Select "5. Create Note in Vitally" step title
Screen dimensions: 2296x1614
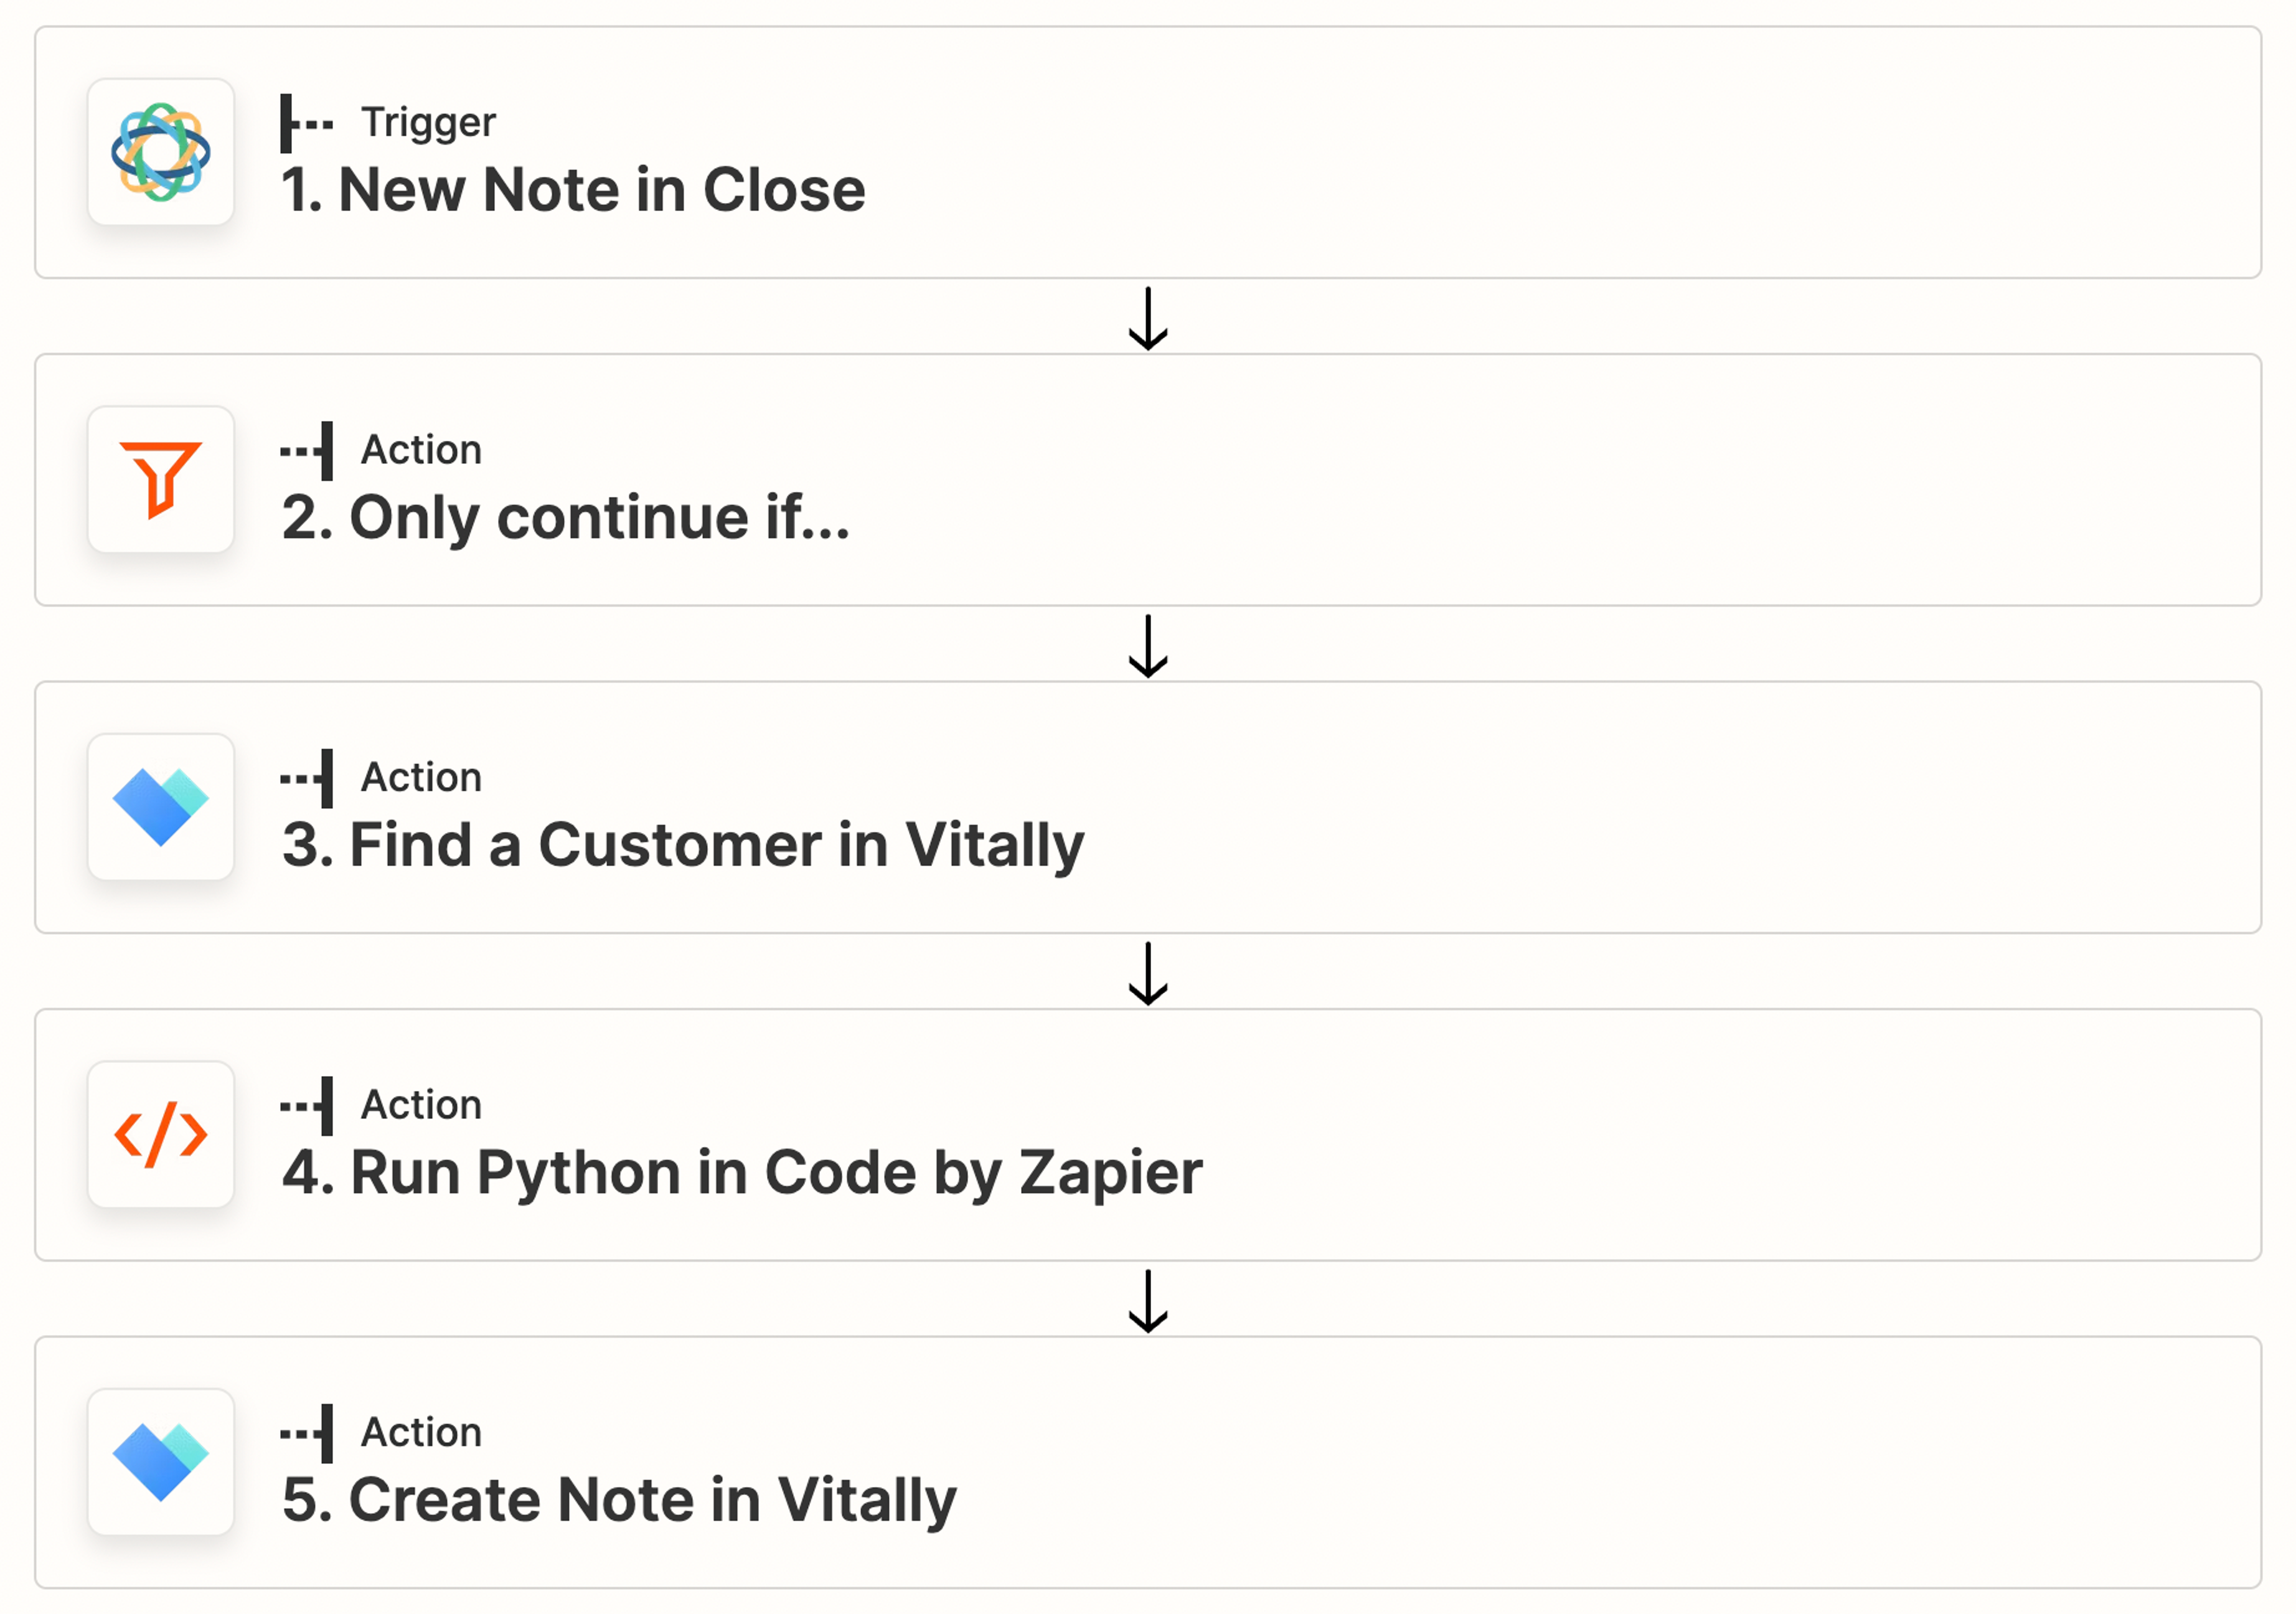[619, 1500]
